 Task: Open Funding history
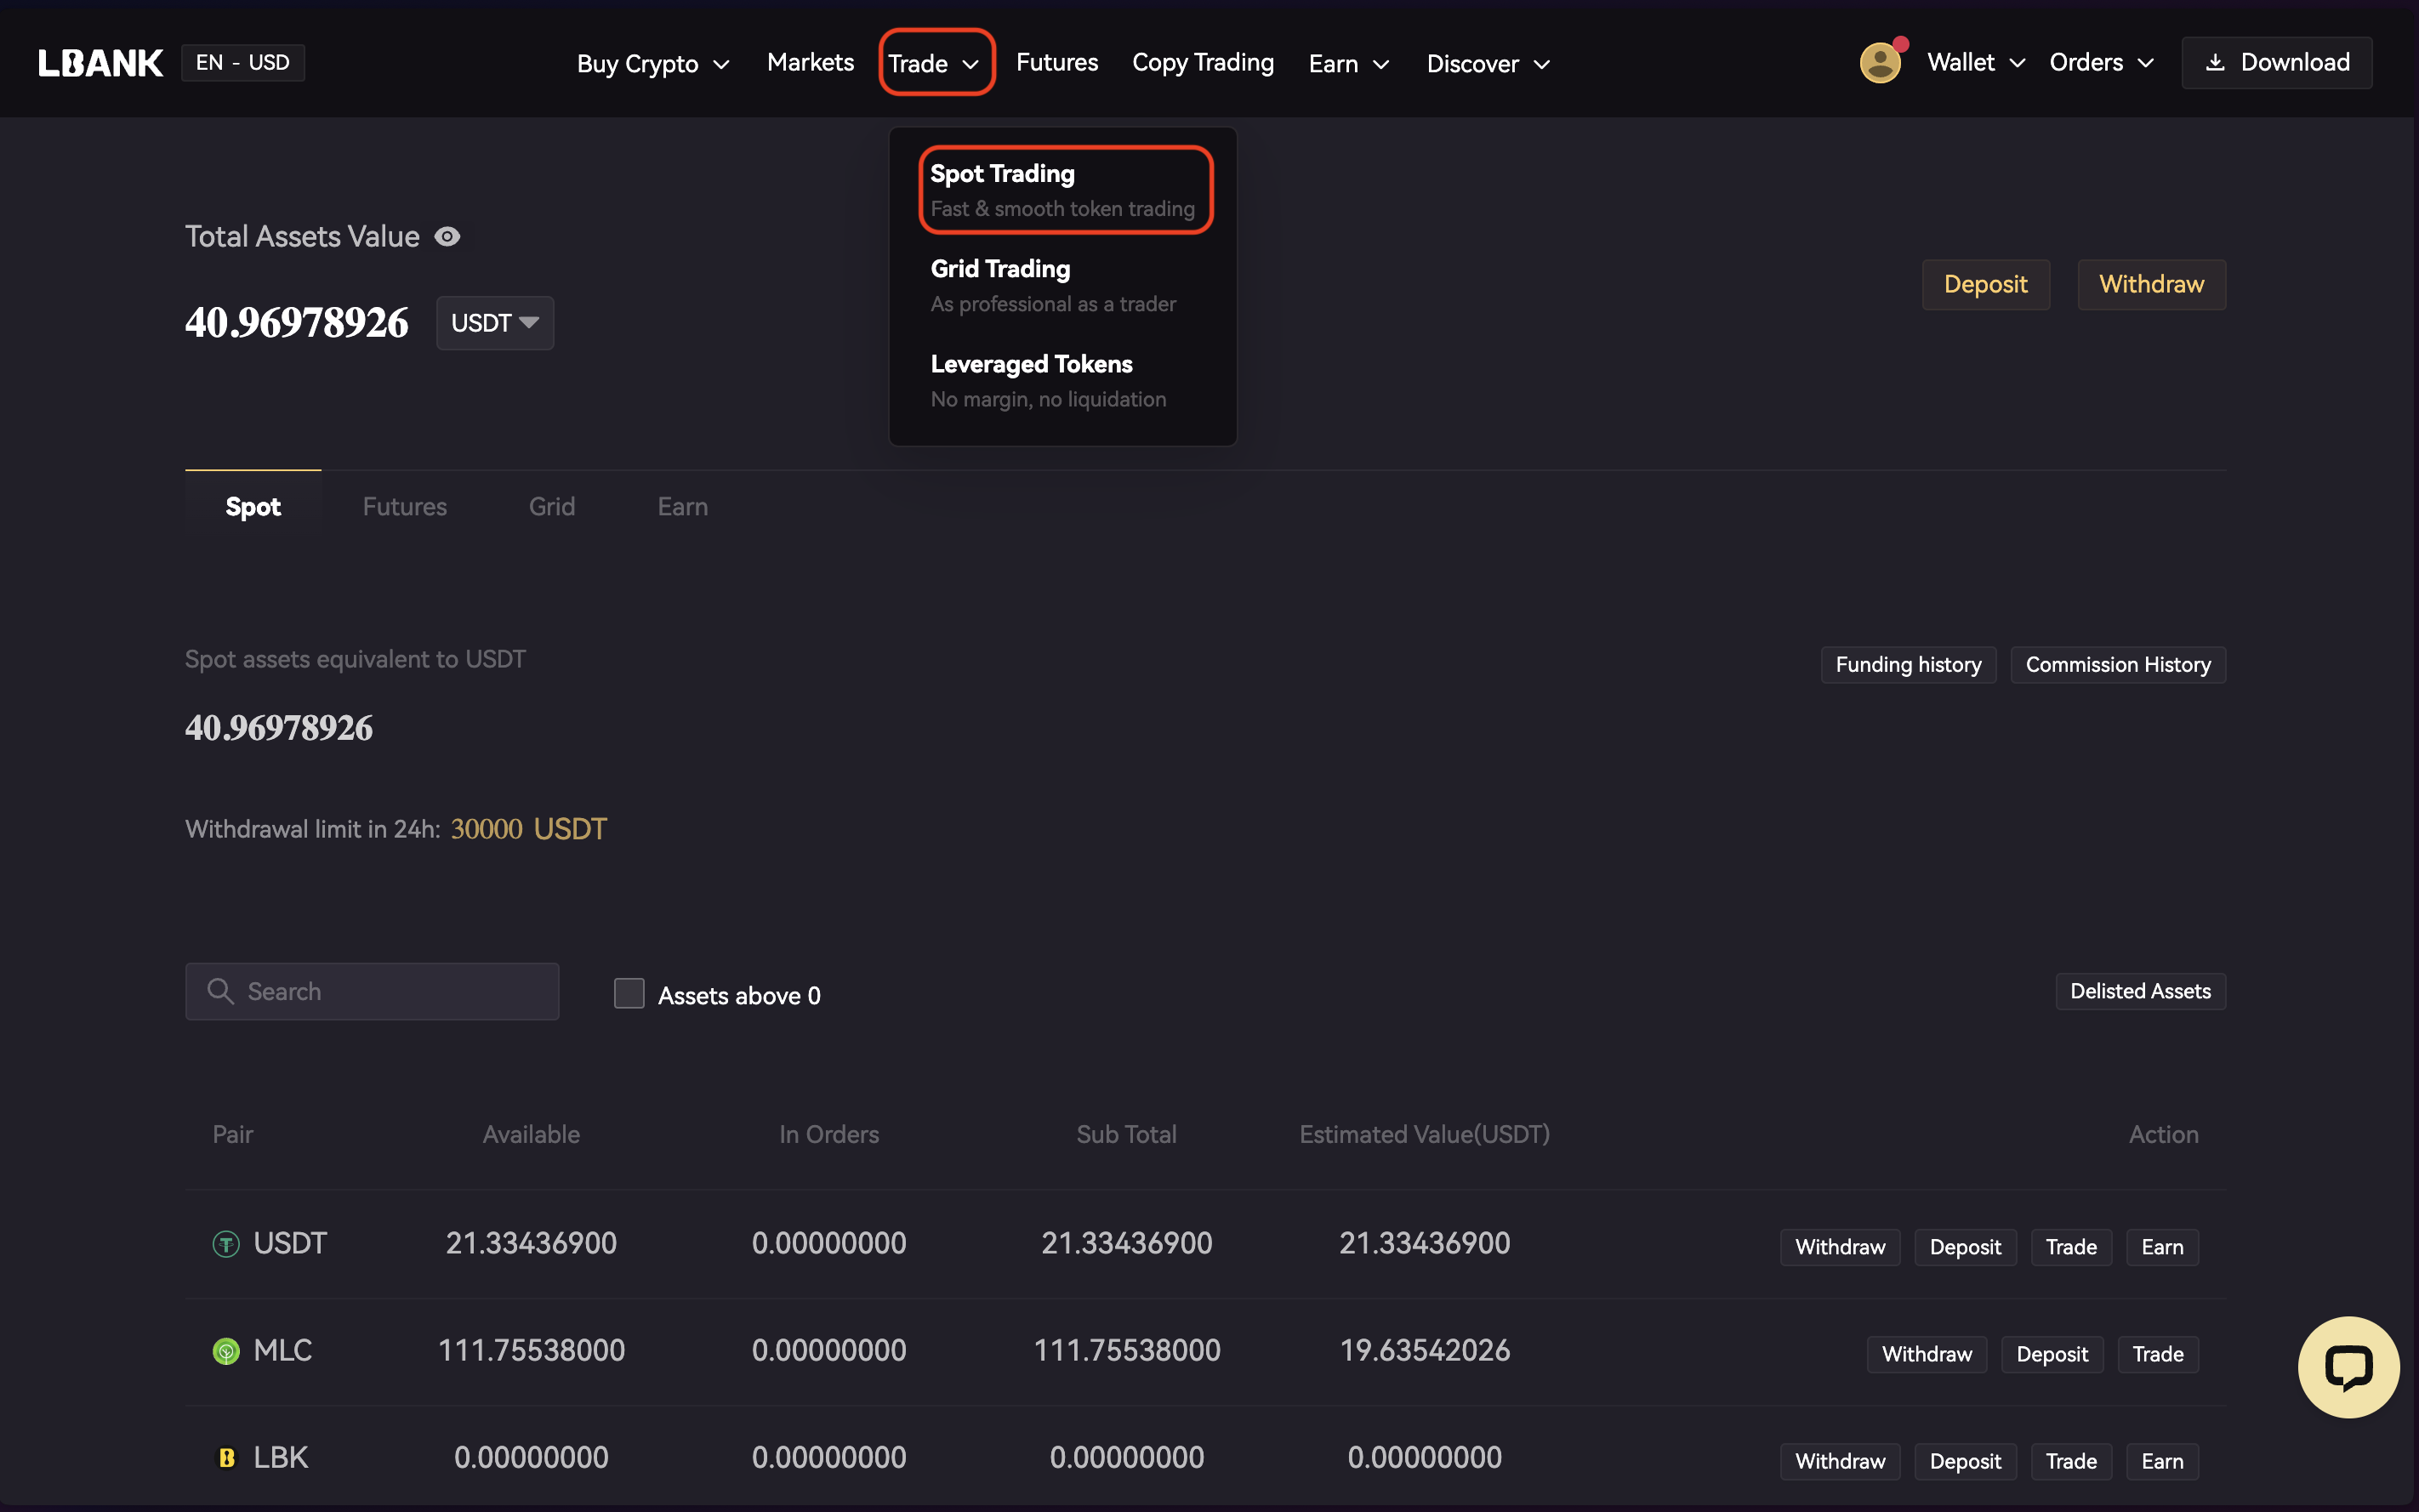click(1908, 665)
